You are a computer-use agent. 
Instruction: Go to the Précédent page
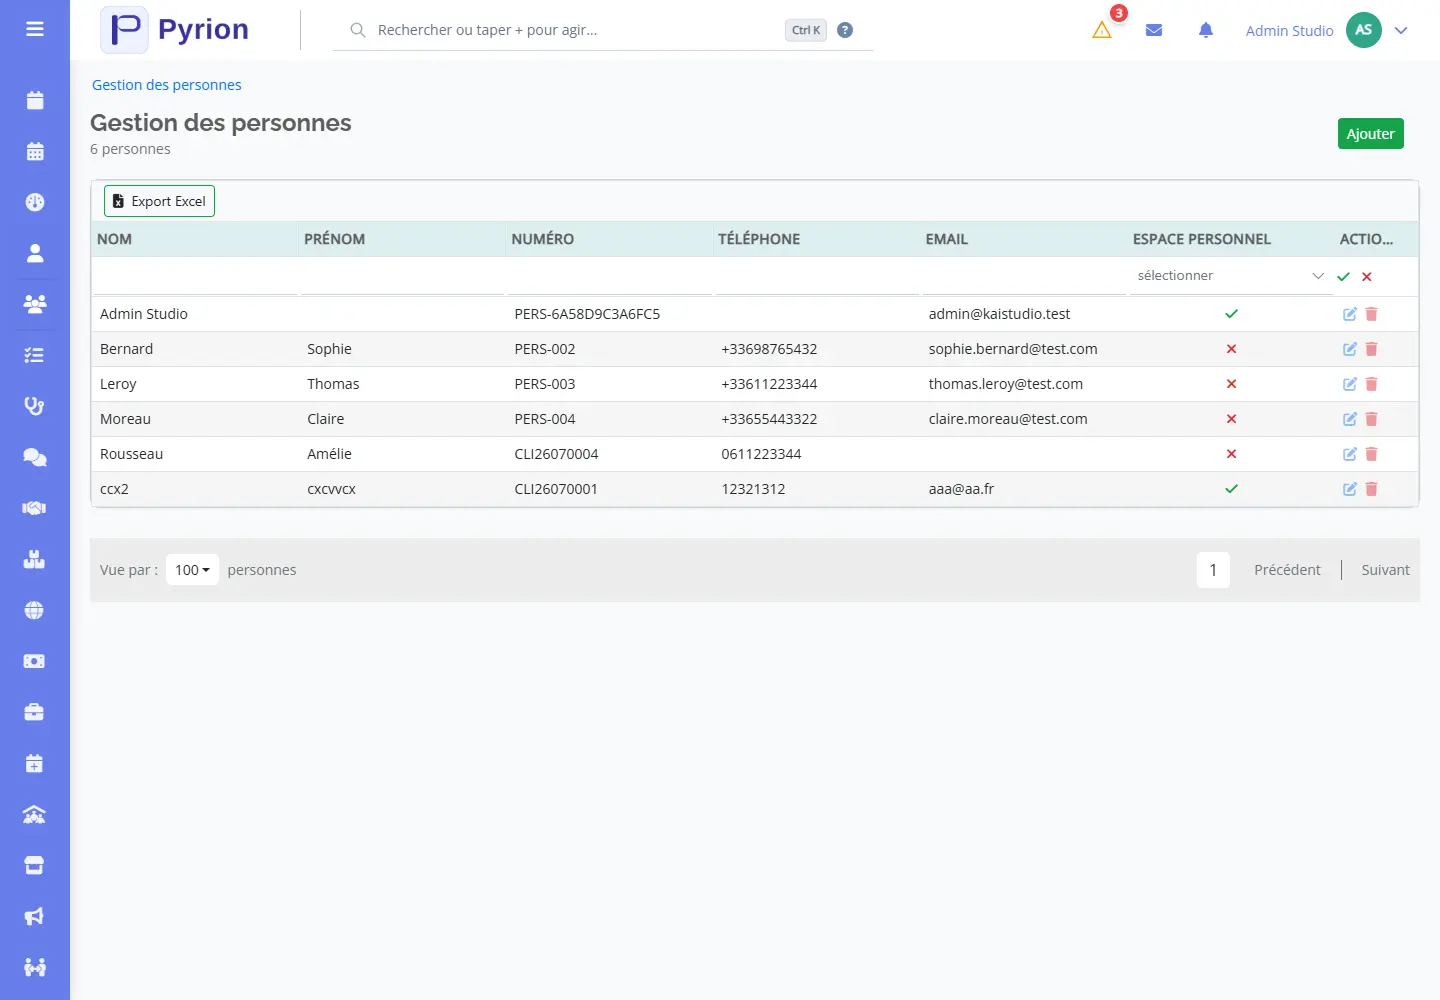pyautogui.click(x=1288, y=570)
